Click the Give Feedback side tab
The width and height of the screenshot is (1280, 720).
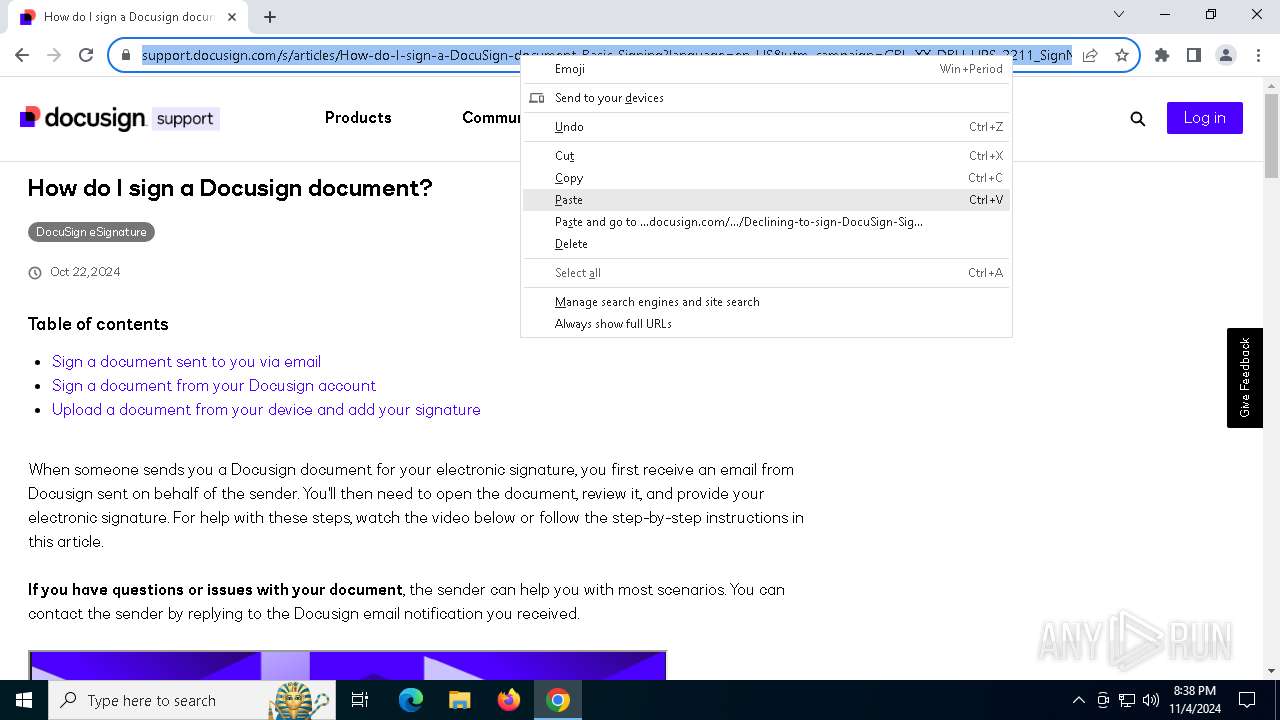pyautogui.click(x=1245, y=378)
